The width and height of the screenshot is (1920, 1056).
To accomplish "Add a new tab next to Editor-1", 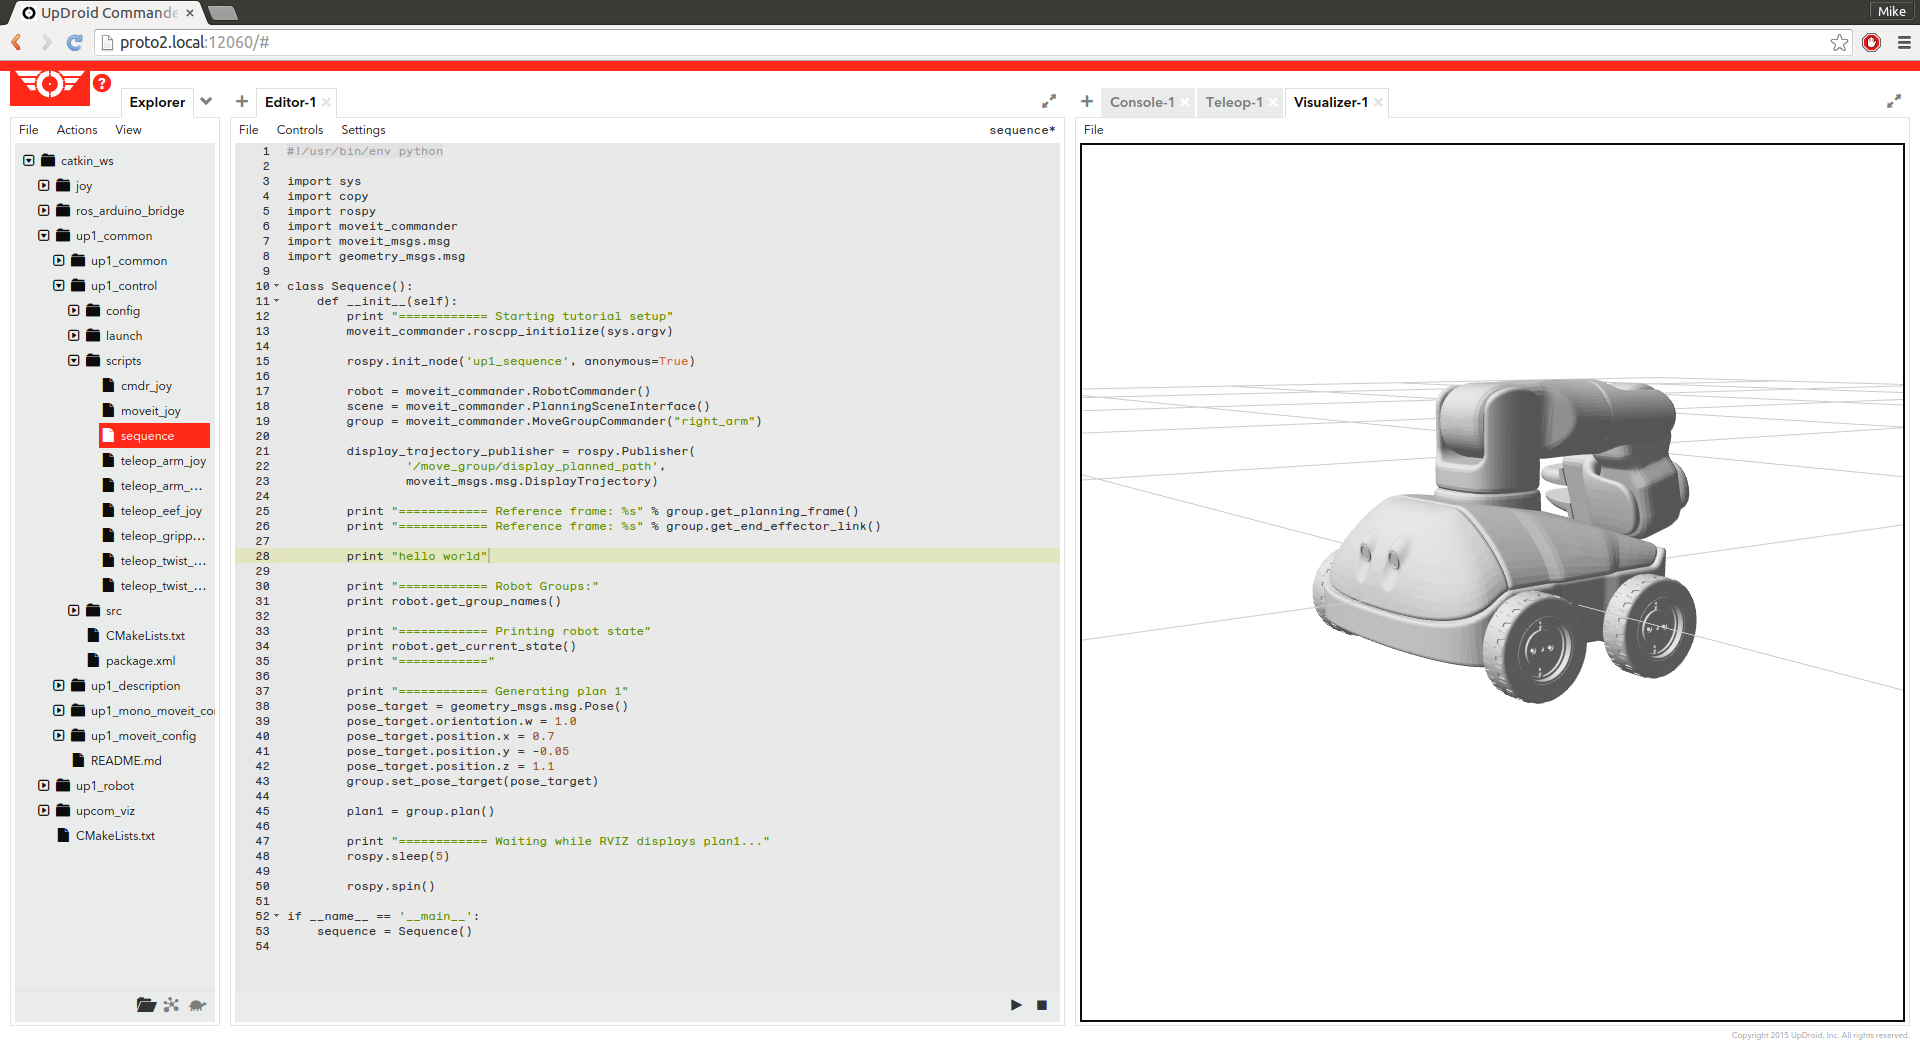I will click(242, 102).
